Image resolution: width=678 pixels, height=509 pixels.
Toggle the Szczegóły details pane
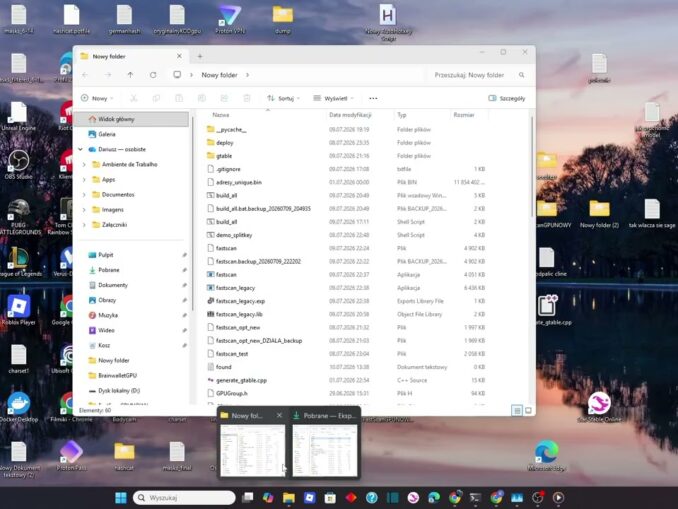pos(506,98)
